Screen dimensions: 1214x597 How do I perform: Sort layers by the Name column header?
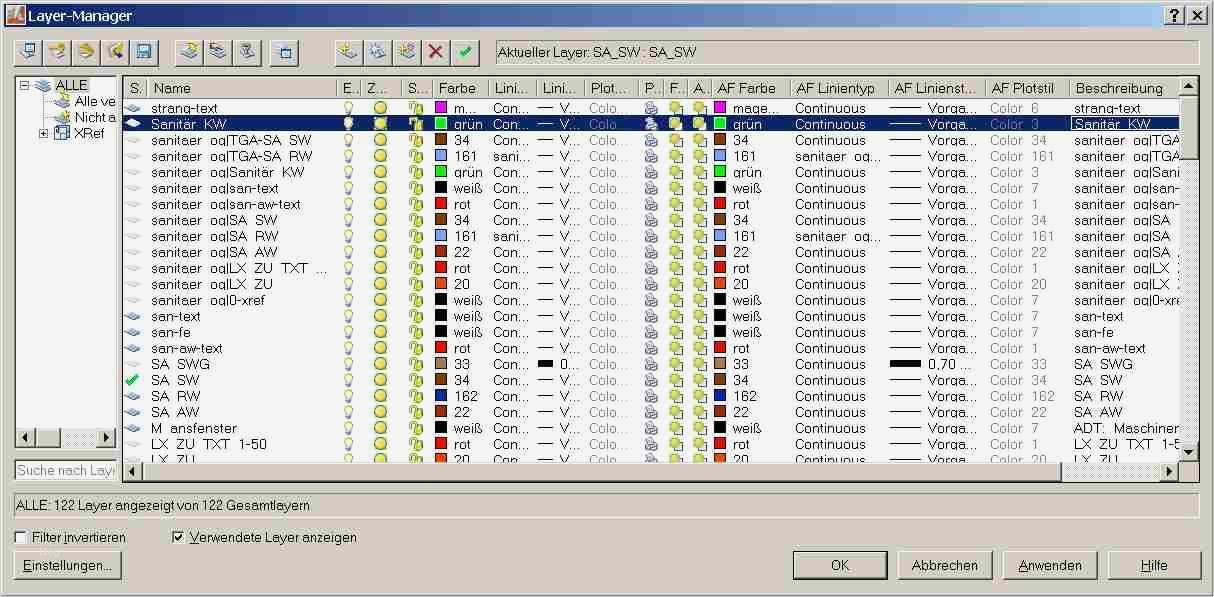pos(200,87)
